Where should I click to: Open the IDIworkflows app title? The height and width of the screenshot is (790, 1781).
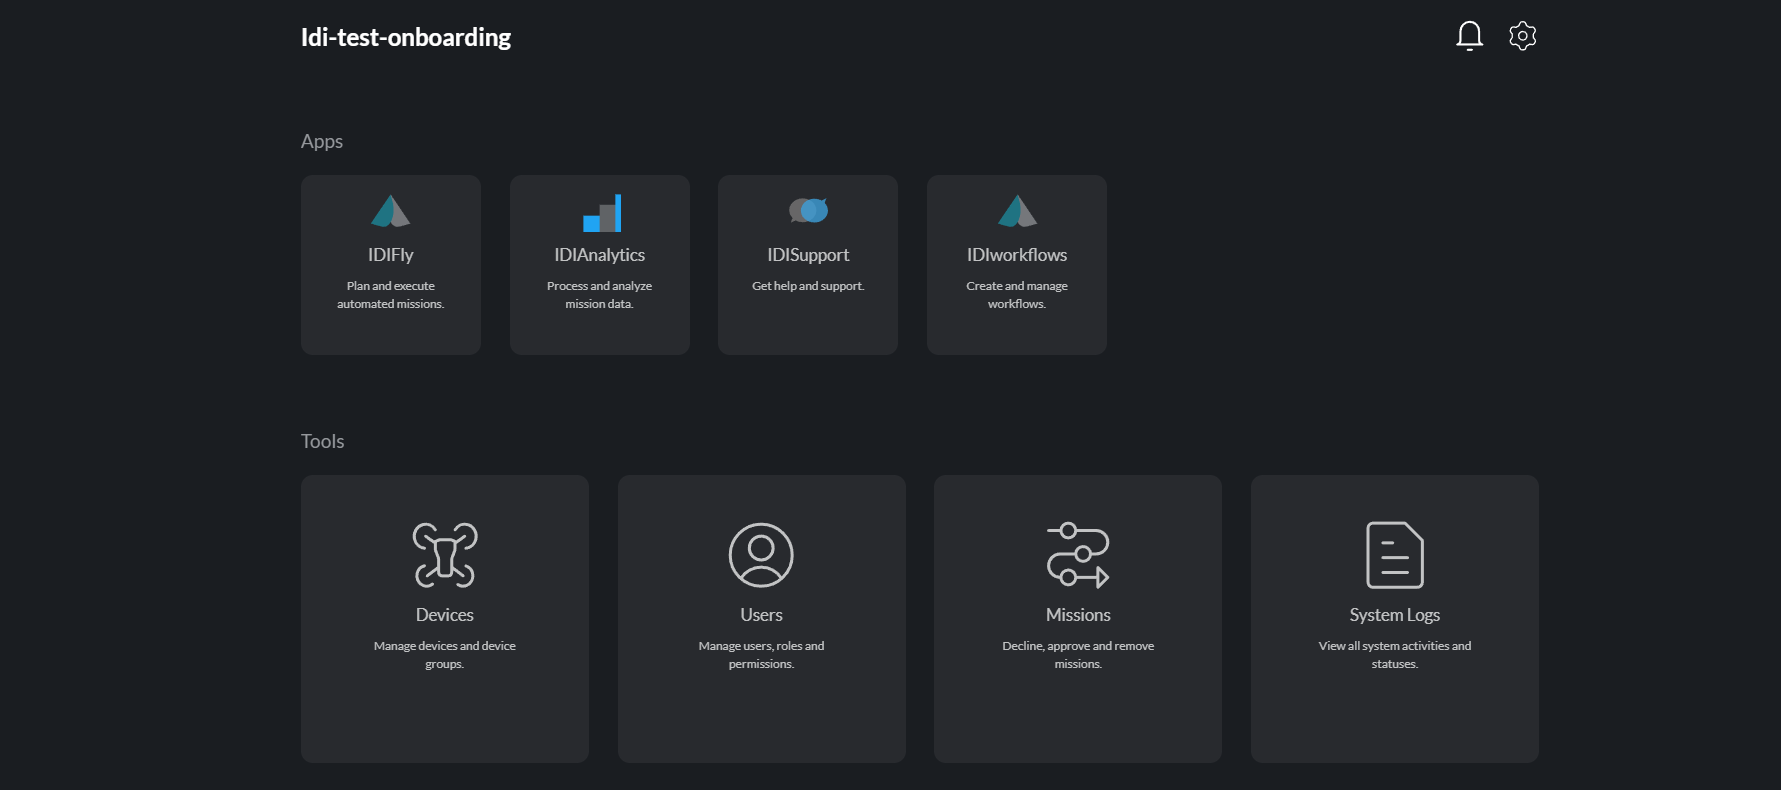click(1017, 255)
